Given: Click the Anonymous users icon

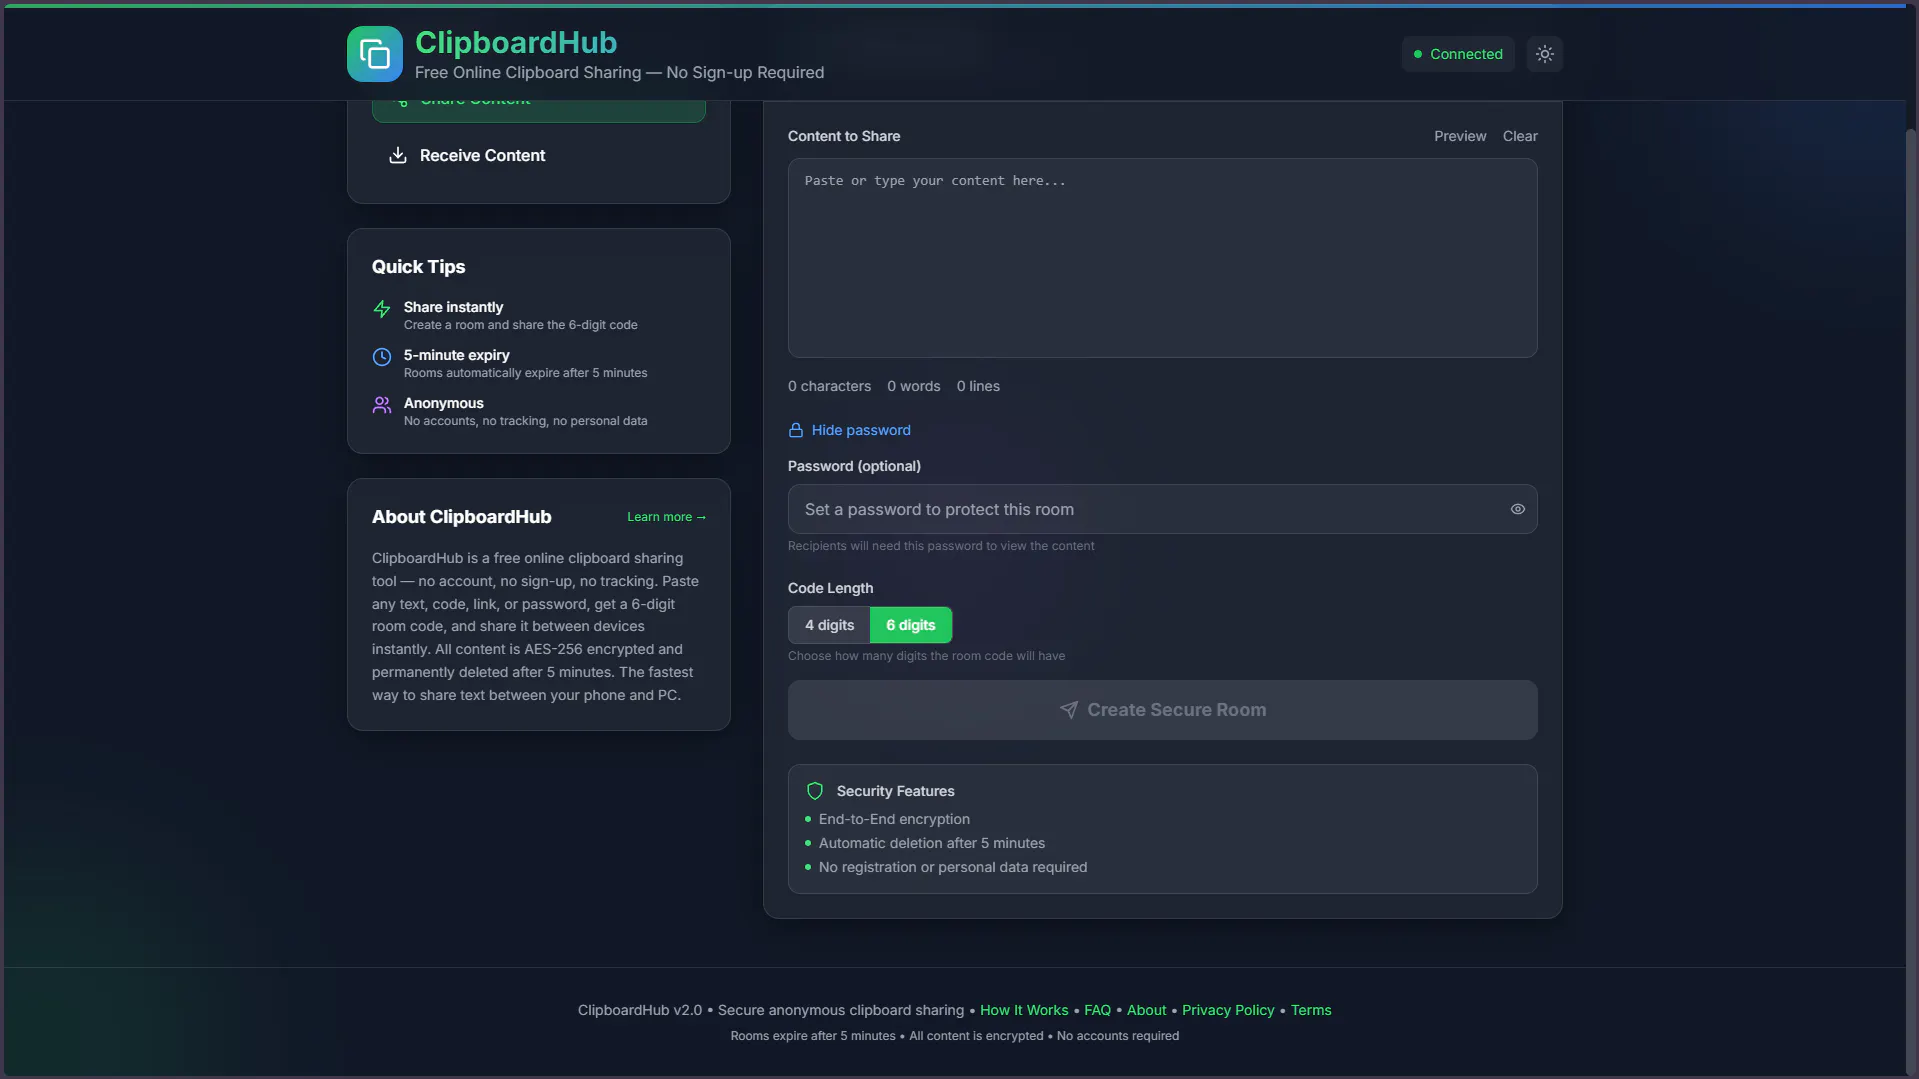Looking at the screenshot, I should [x=382, y=405].
